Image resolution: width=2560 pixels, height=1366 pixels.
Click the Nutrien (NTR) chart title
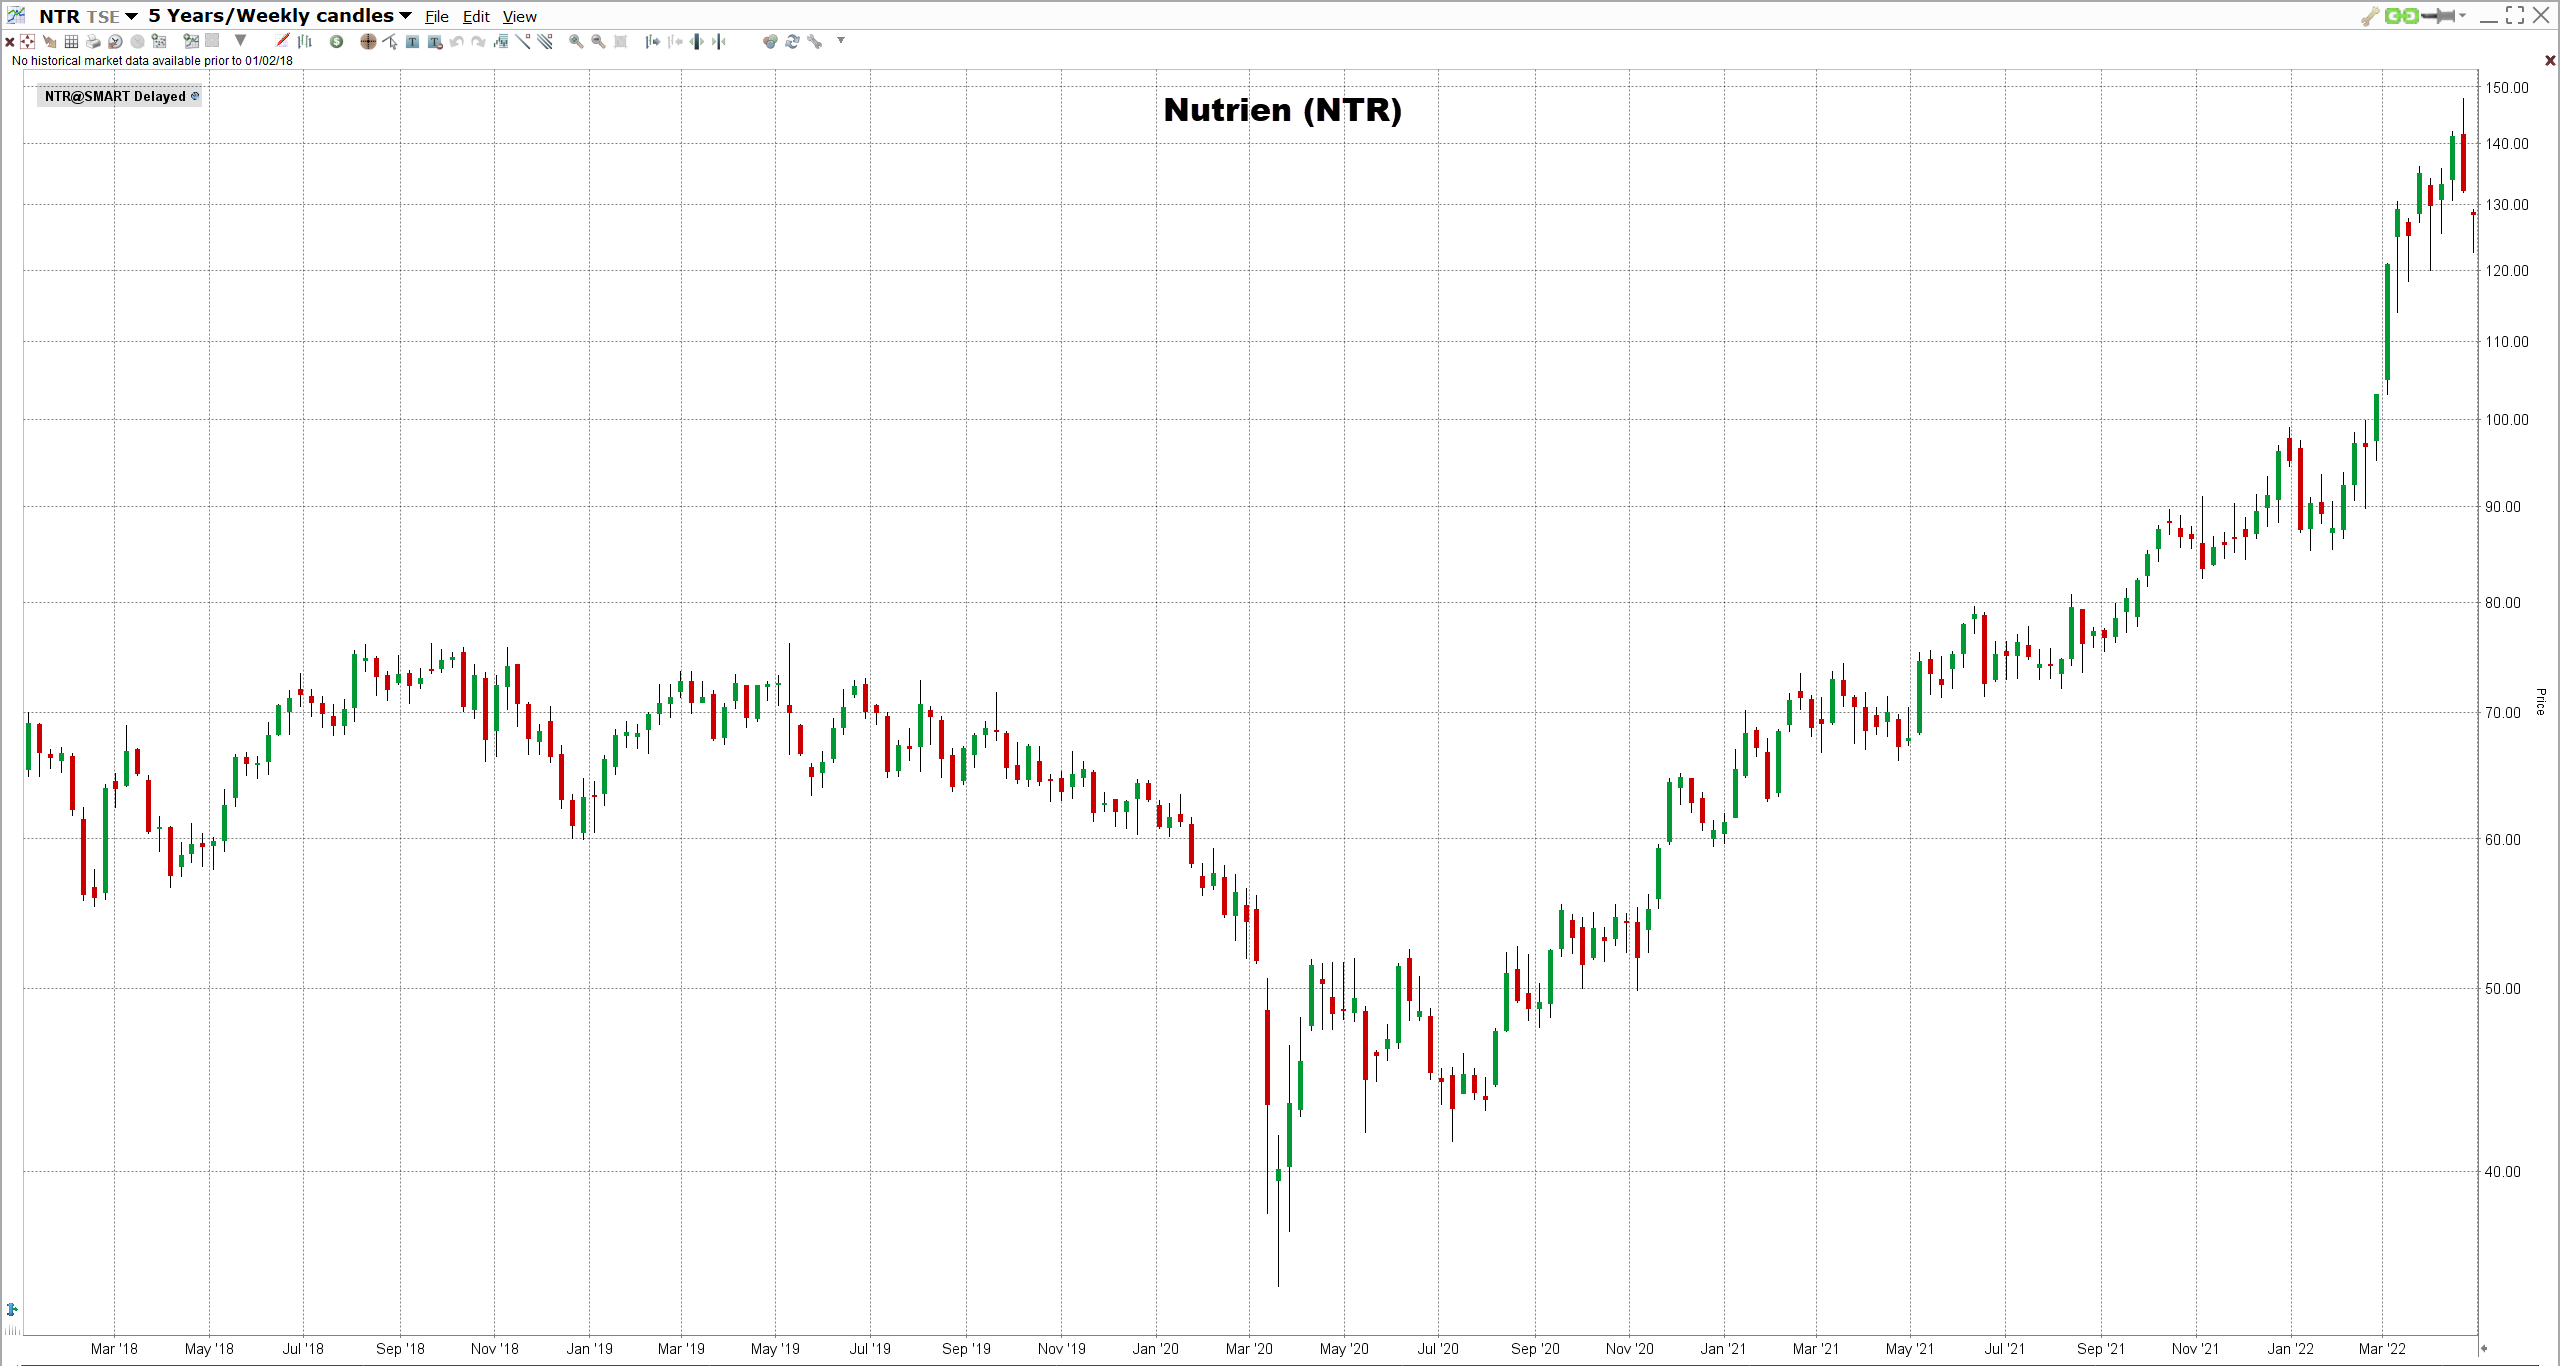[x=1283, y=110]
